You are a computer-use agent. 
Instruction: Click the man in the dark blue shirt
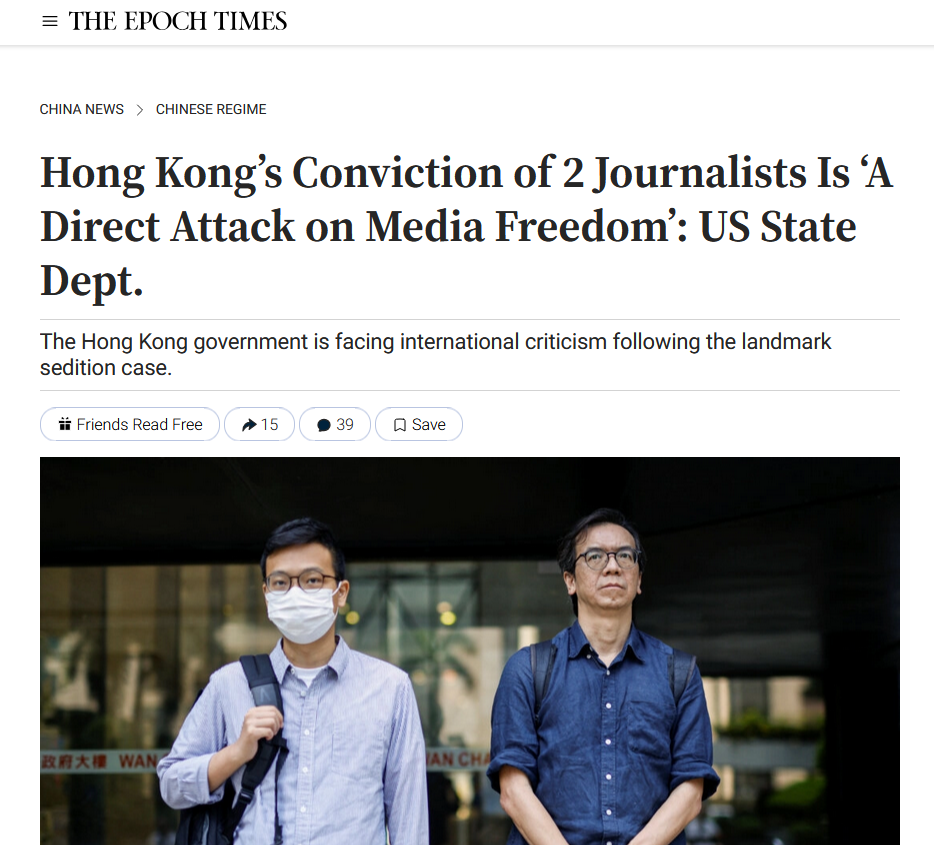click(605, 679)
